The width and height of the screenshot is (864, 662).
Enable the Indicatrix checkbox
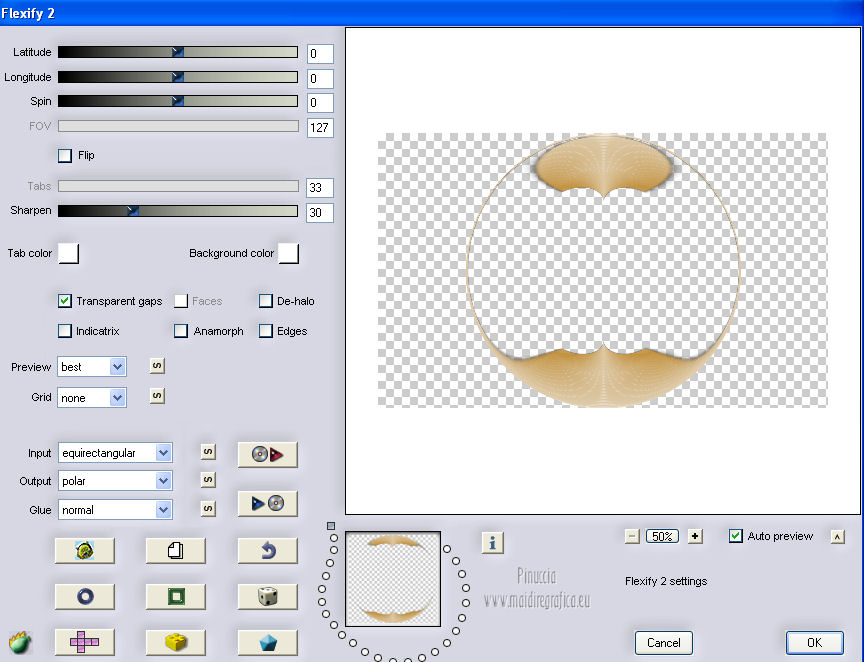[65, 331]
